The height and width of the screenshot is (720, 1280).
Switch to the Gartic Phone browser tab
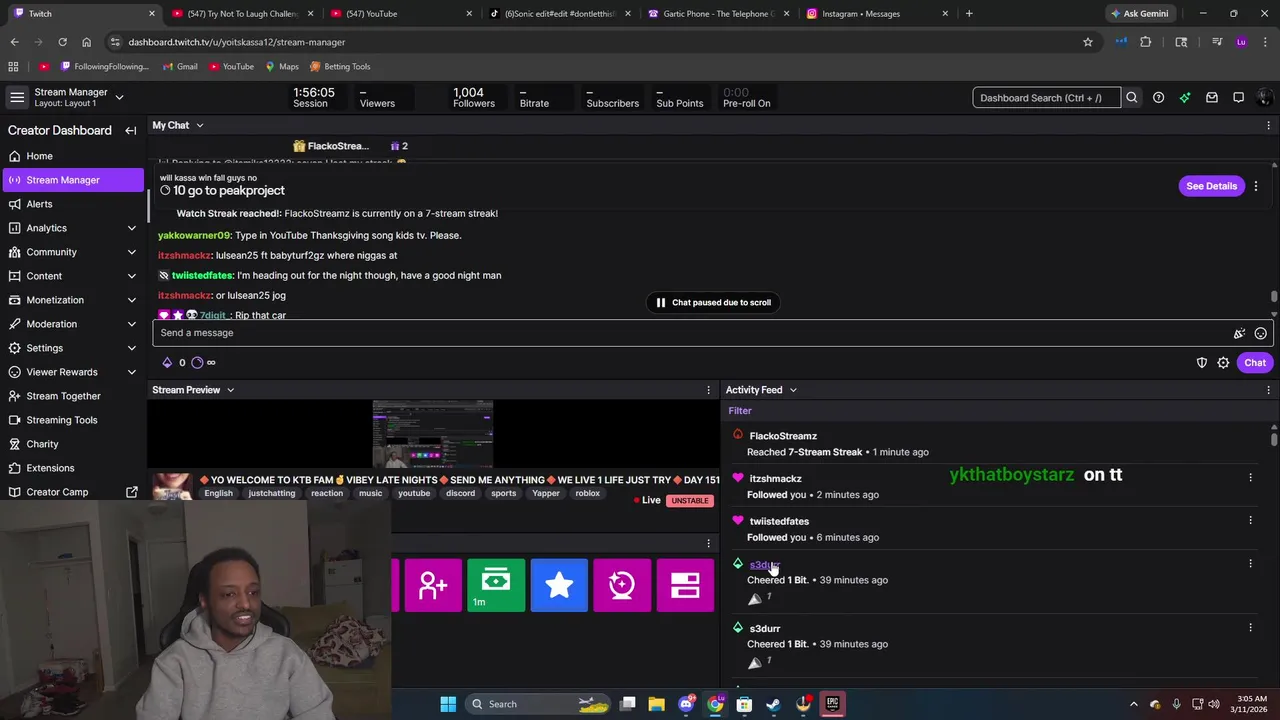pyautogui.click(x=717, y=14)
